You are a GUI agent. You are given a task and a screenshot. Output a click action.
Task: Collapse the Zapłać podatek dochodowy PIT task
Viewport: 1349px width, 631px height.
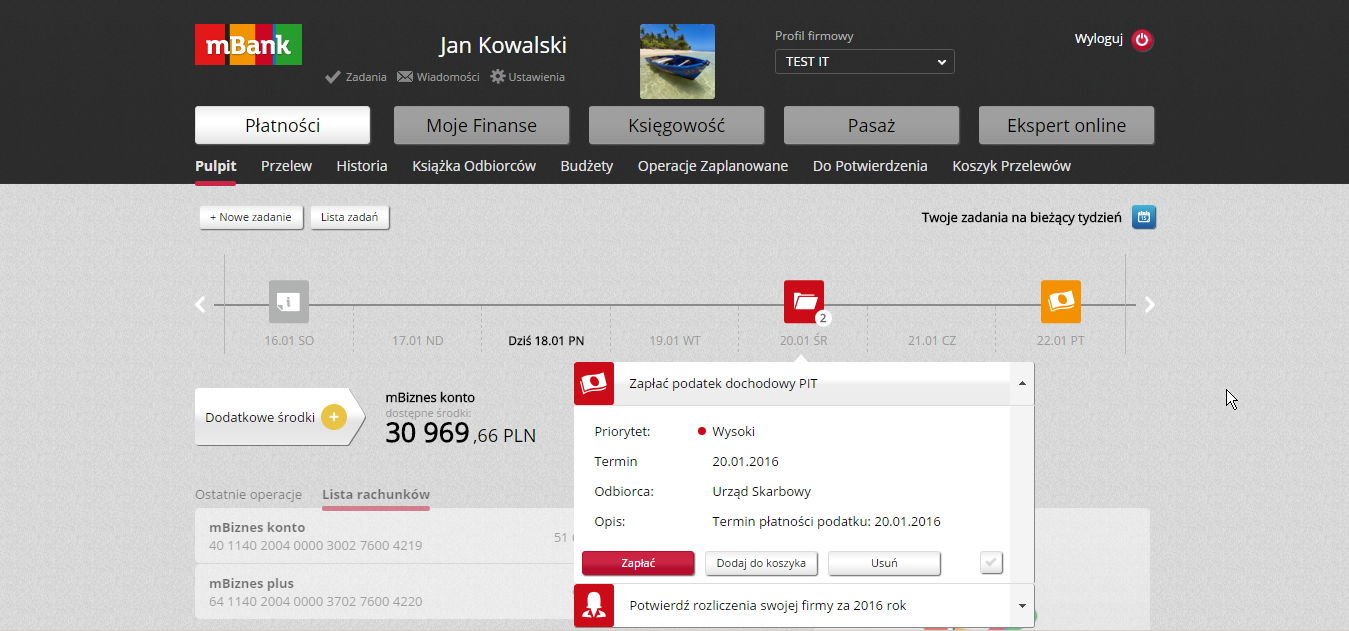(1021, 384)
